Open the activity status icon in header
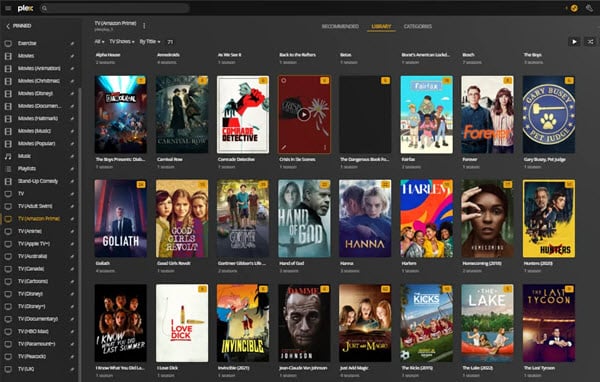600x382 pixels. point(574,8)
